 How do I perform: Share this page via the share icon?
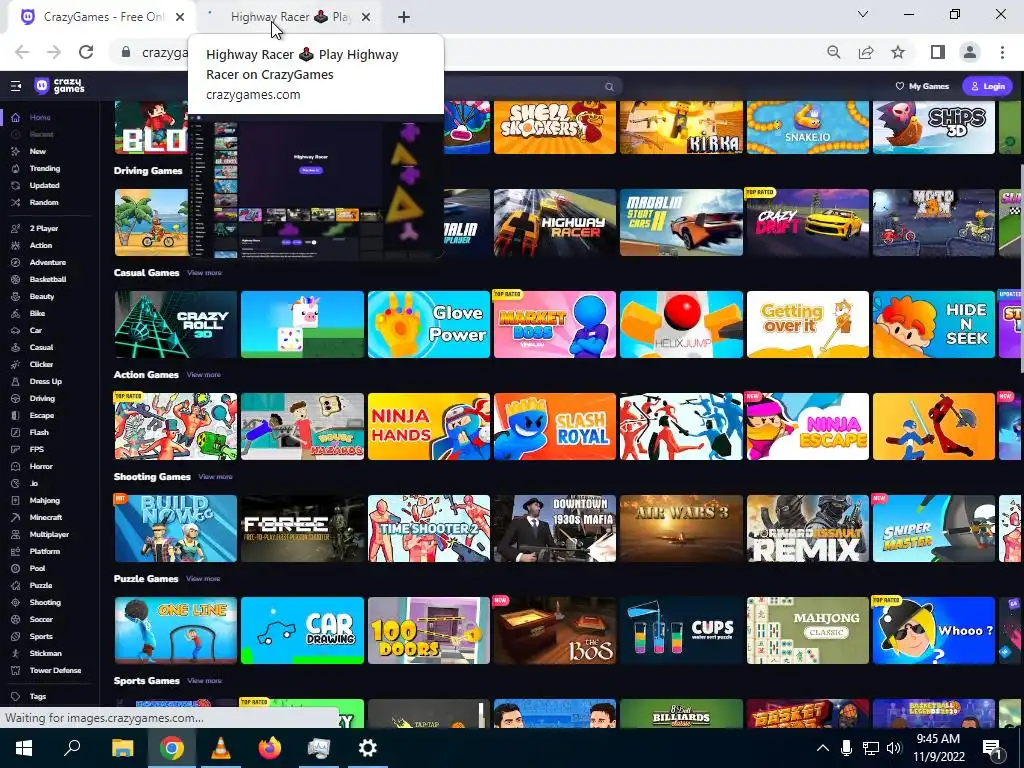[866, 52]
